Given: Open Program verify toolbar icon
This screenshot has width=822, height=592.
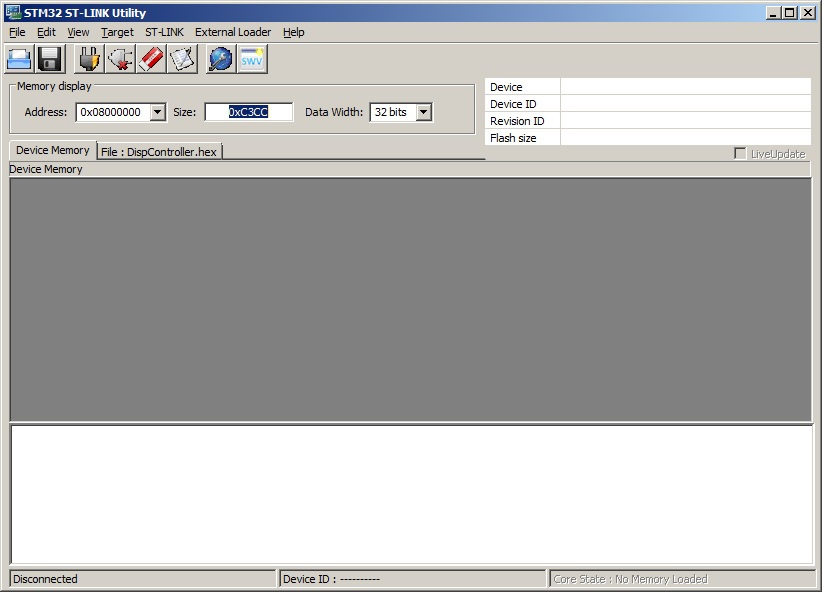Looking at the screenshot, I should pyautogui.click(x=182, y=59).
